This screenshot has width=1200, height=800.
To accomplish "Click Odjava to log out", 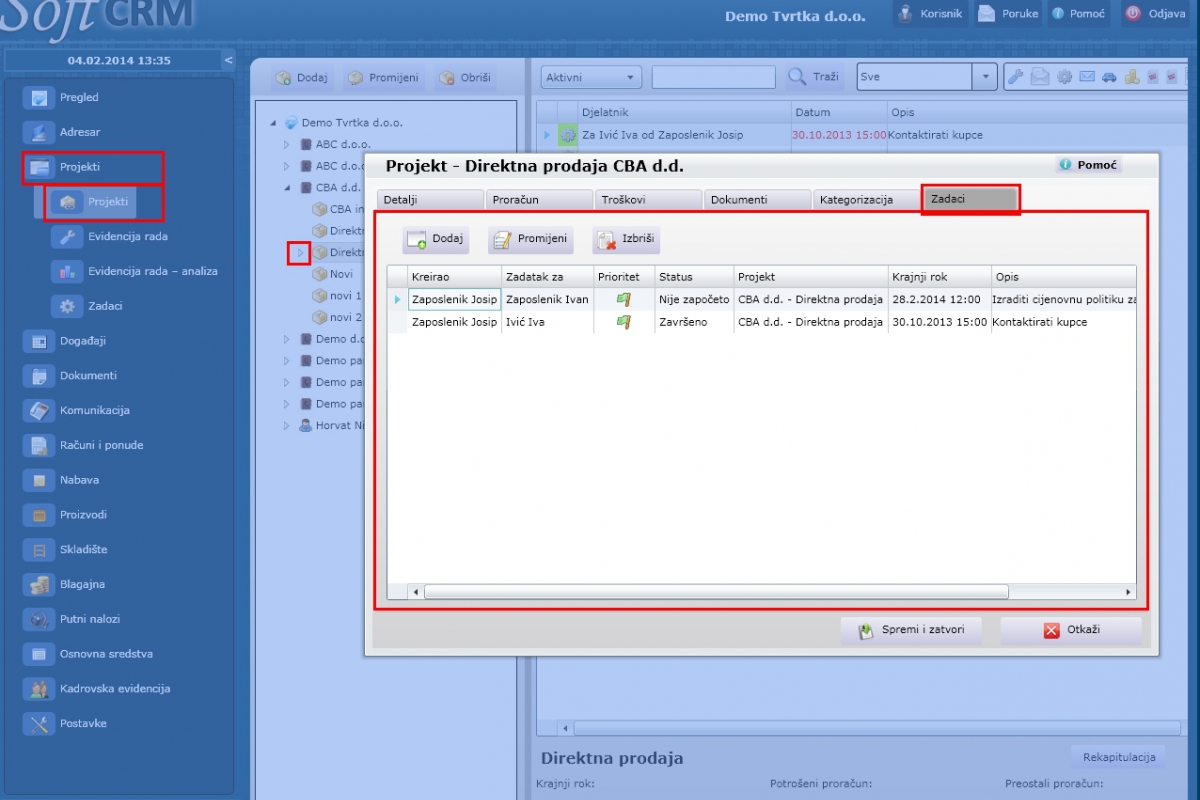I will click(x=1157, y=14).
